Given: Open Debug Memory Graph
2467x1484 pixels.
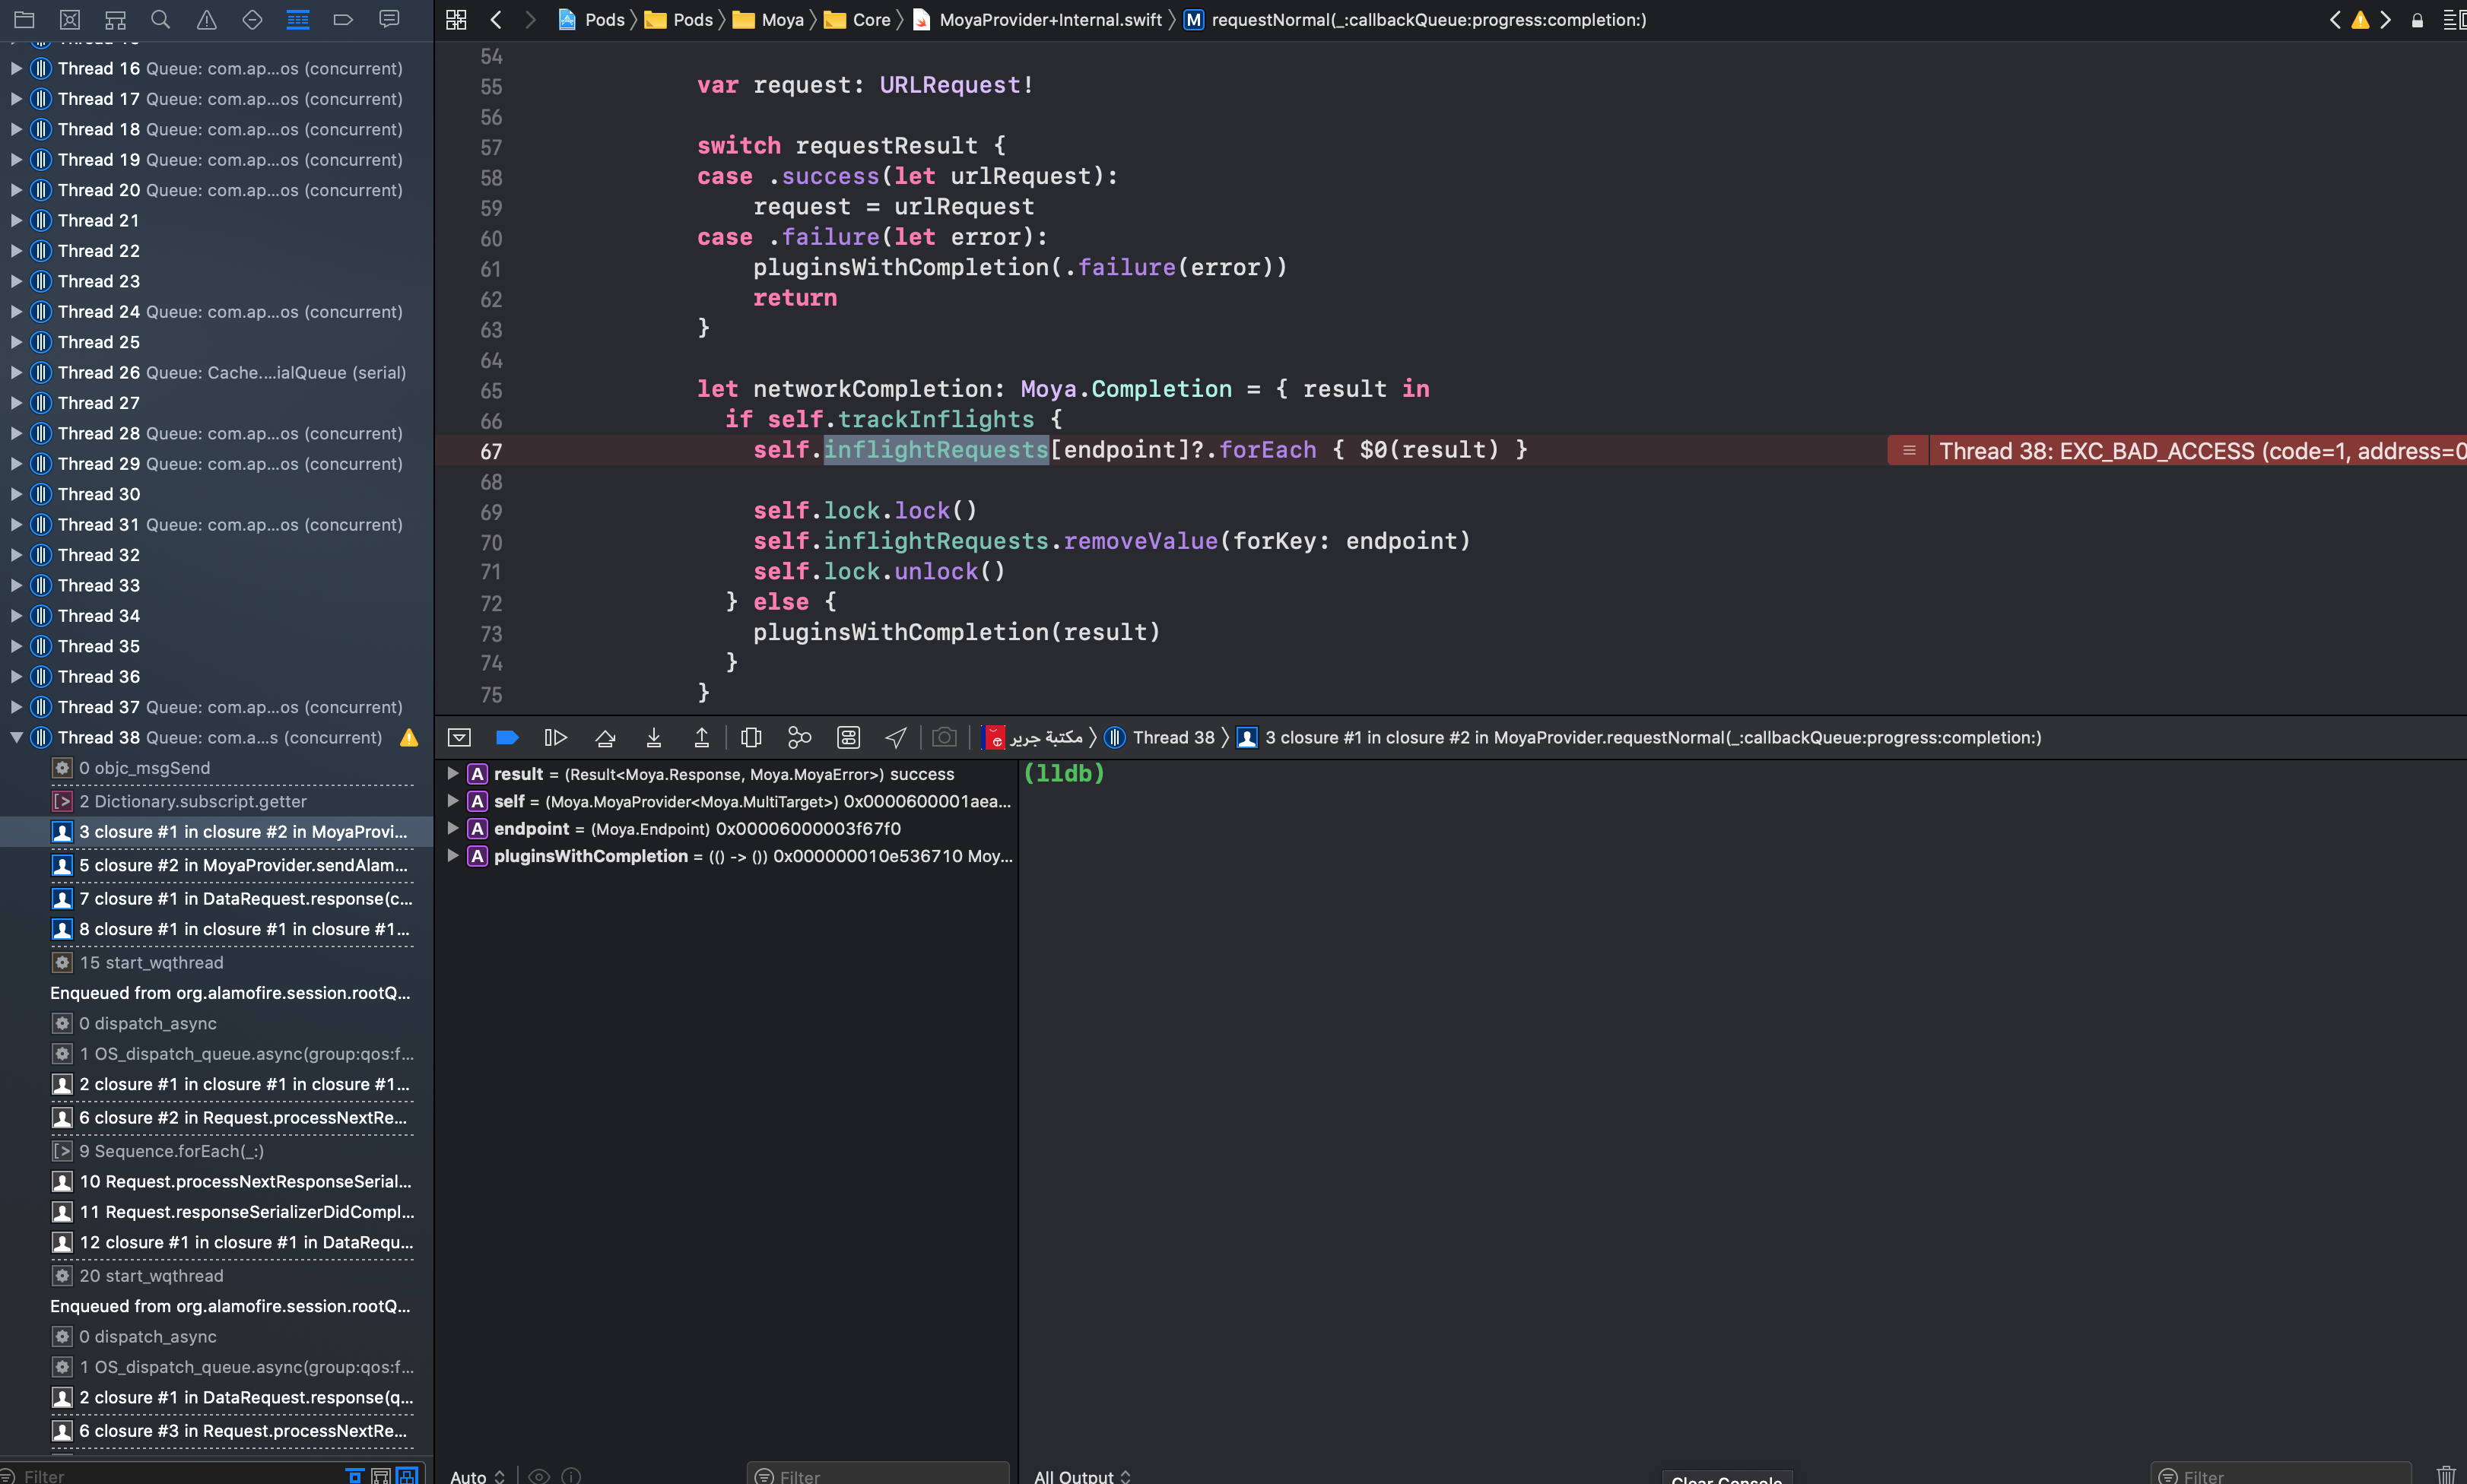Looking at the screenshot, I should 799,738.
